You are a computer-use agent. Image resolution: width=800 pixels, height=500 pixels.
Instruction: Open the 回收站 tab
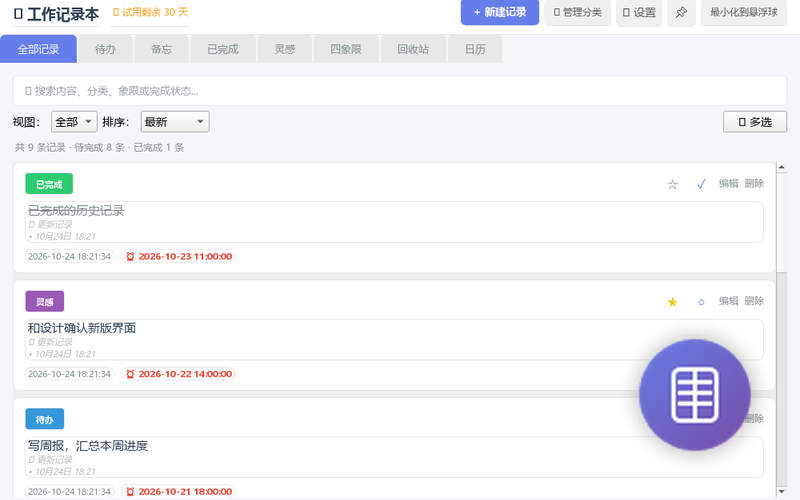(x=413, y=49)
